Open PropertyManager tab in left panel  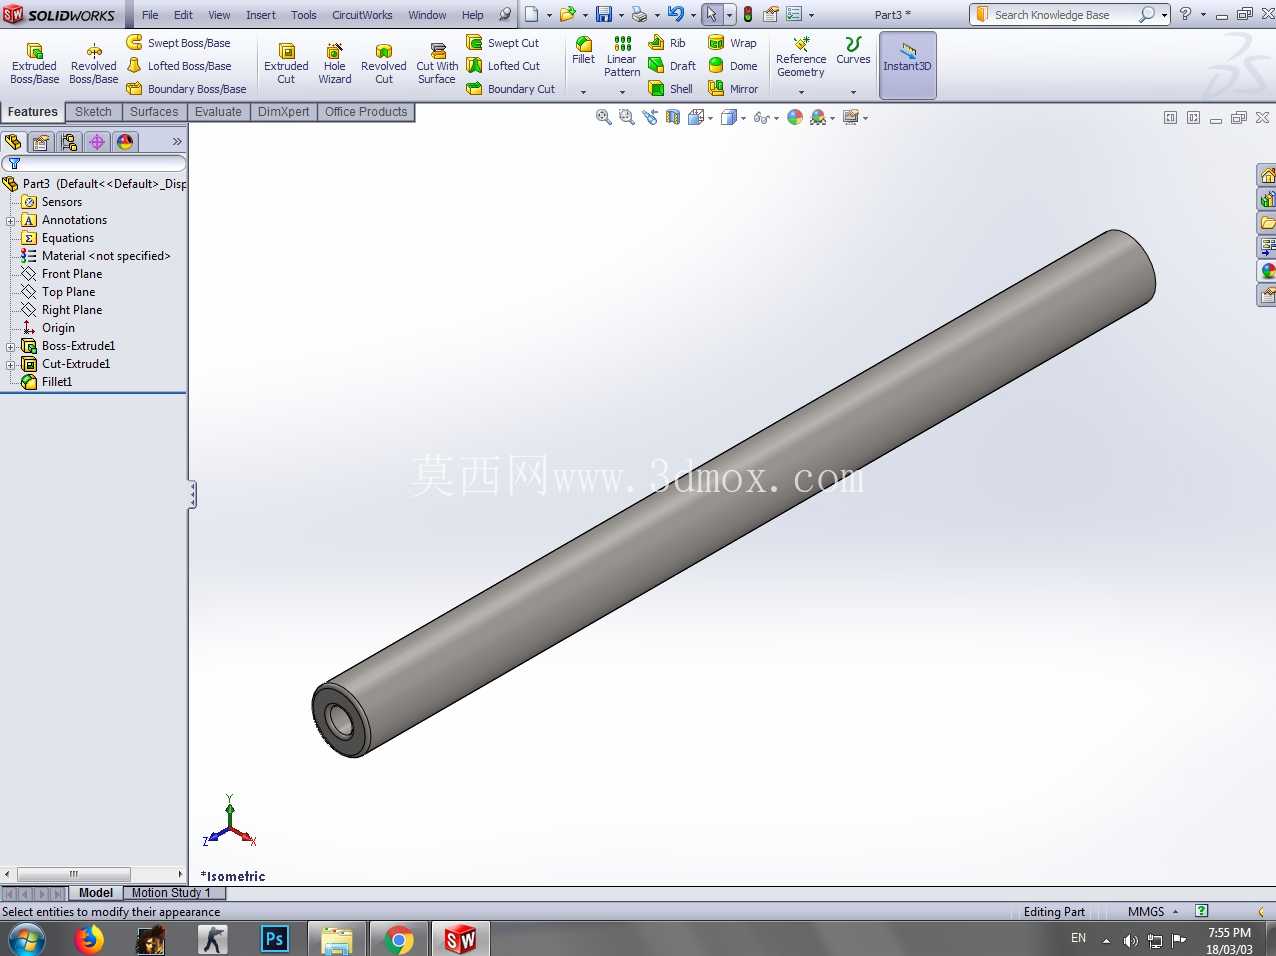point(41,142)
